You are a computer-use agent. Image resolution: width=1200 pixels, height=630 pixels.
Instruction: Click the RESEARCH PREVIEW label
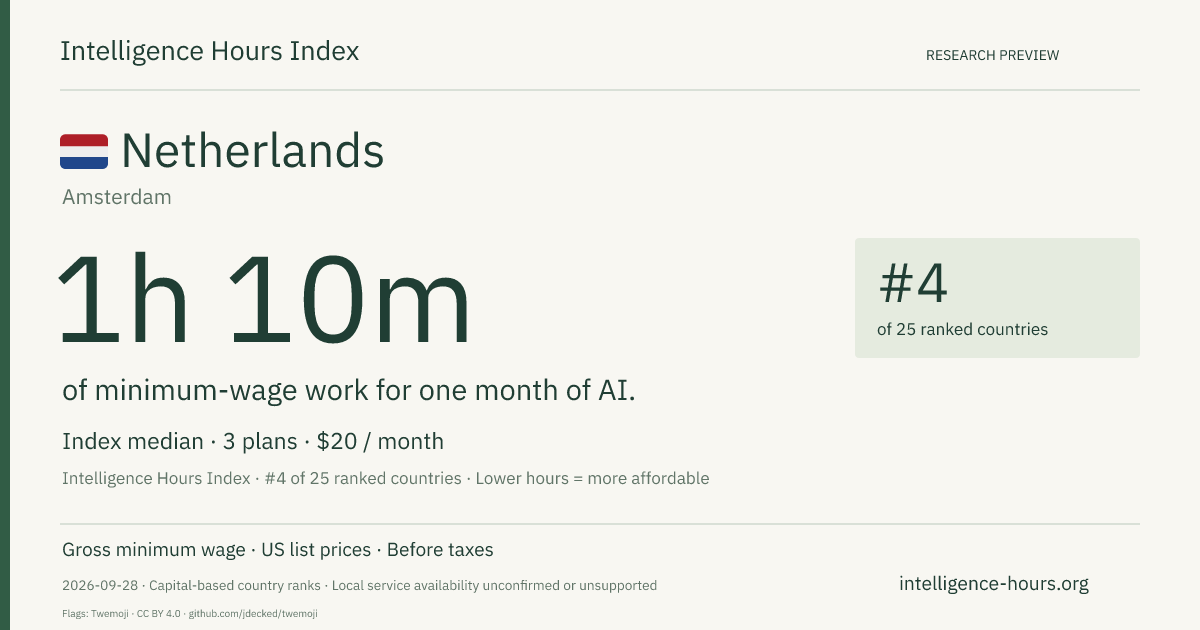(x=992, y=55)
